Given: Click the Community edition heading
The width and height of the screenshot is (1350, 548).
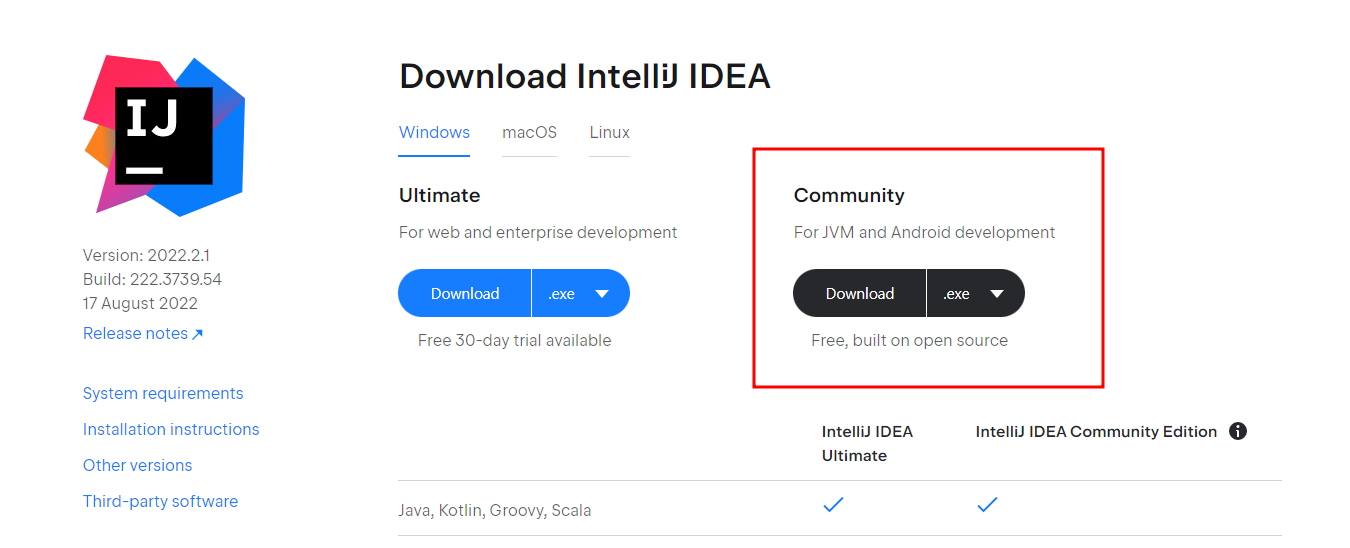Looking at the screenshot, I should coord(849,195).
